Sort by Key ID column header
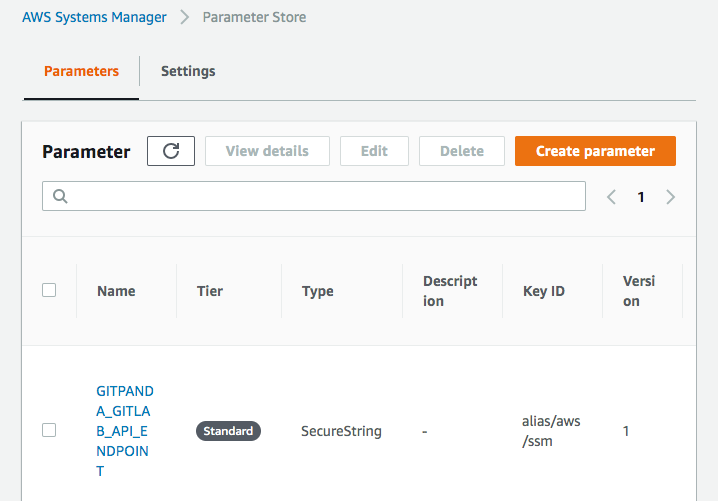The height and width of the screenshot is (501, 718). coord(544,291)
